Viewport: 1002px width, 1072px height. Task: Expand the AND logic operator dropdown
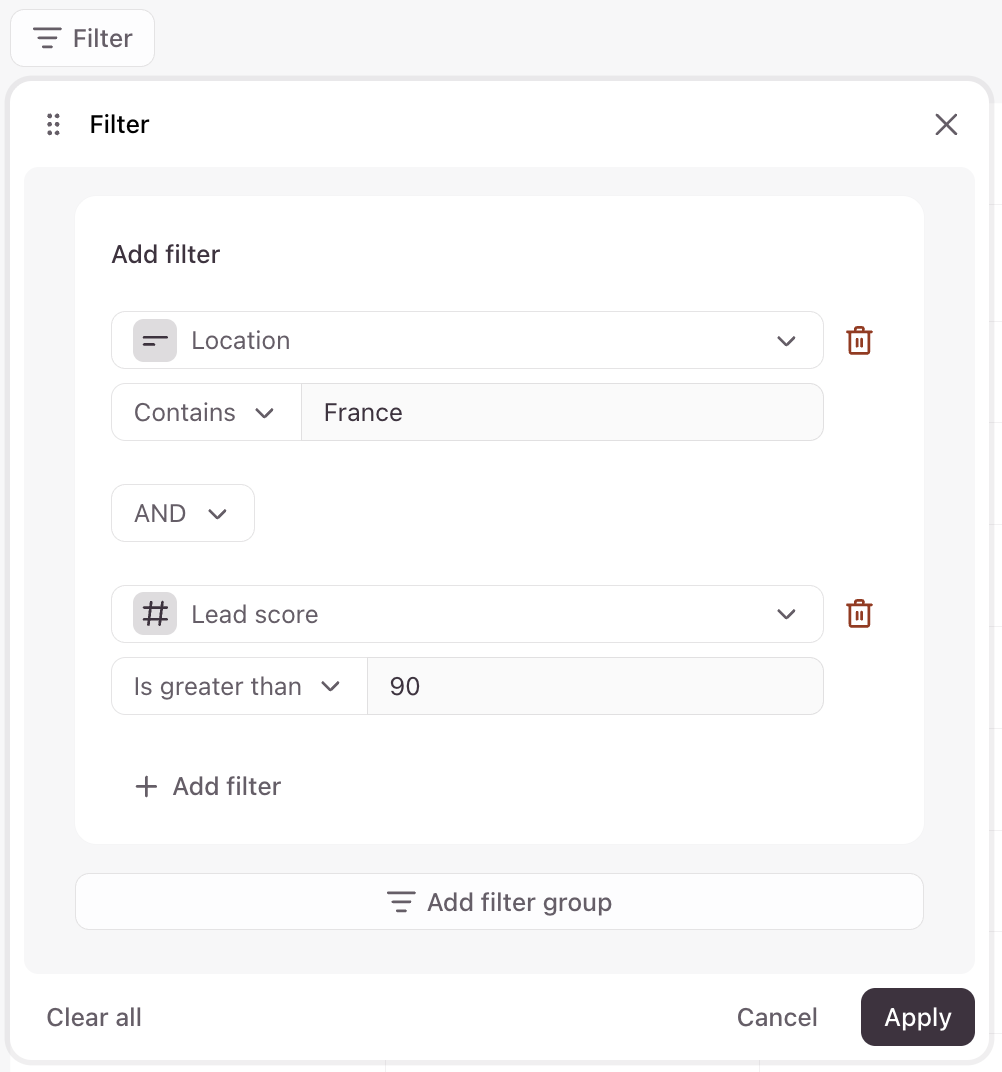click(x=182, y=514)
